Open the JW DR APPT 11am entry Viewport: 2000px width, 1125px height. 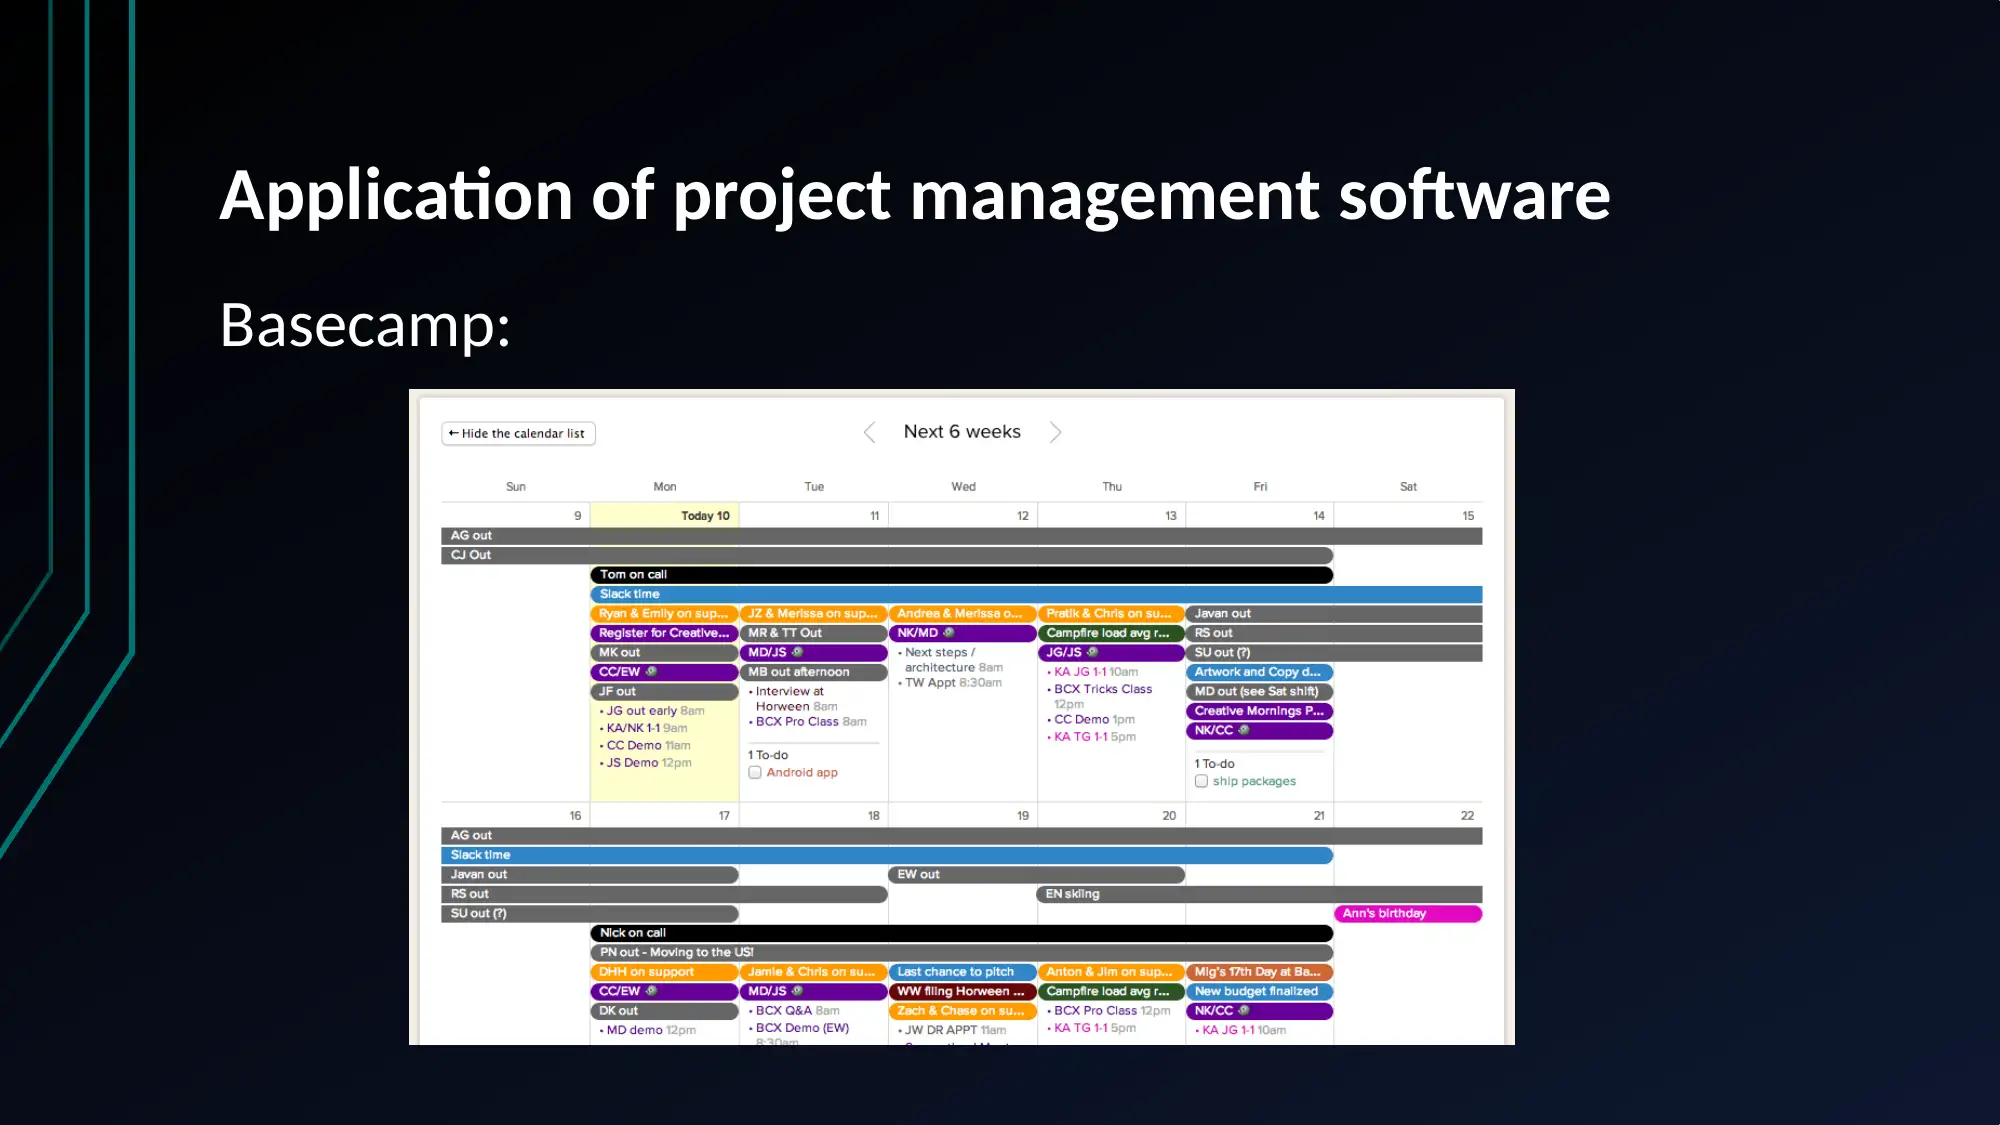(953, 1030)
